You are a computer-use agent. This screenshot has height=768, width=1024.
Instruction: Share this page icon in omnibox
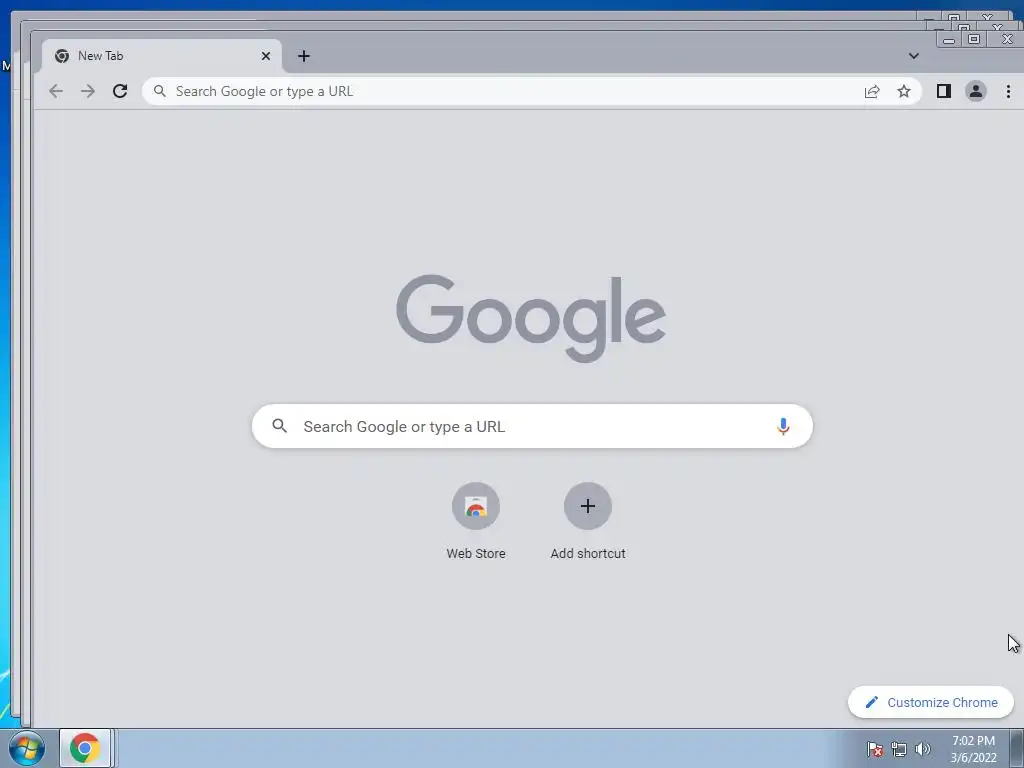pyautogui.click(x=872, y=91)
